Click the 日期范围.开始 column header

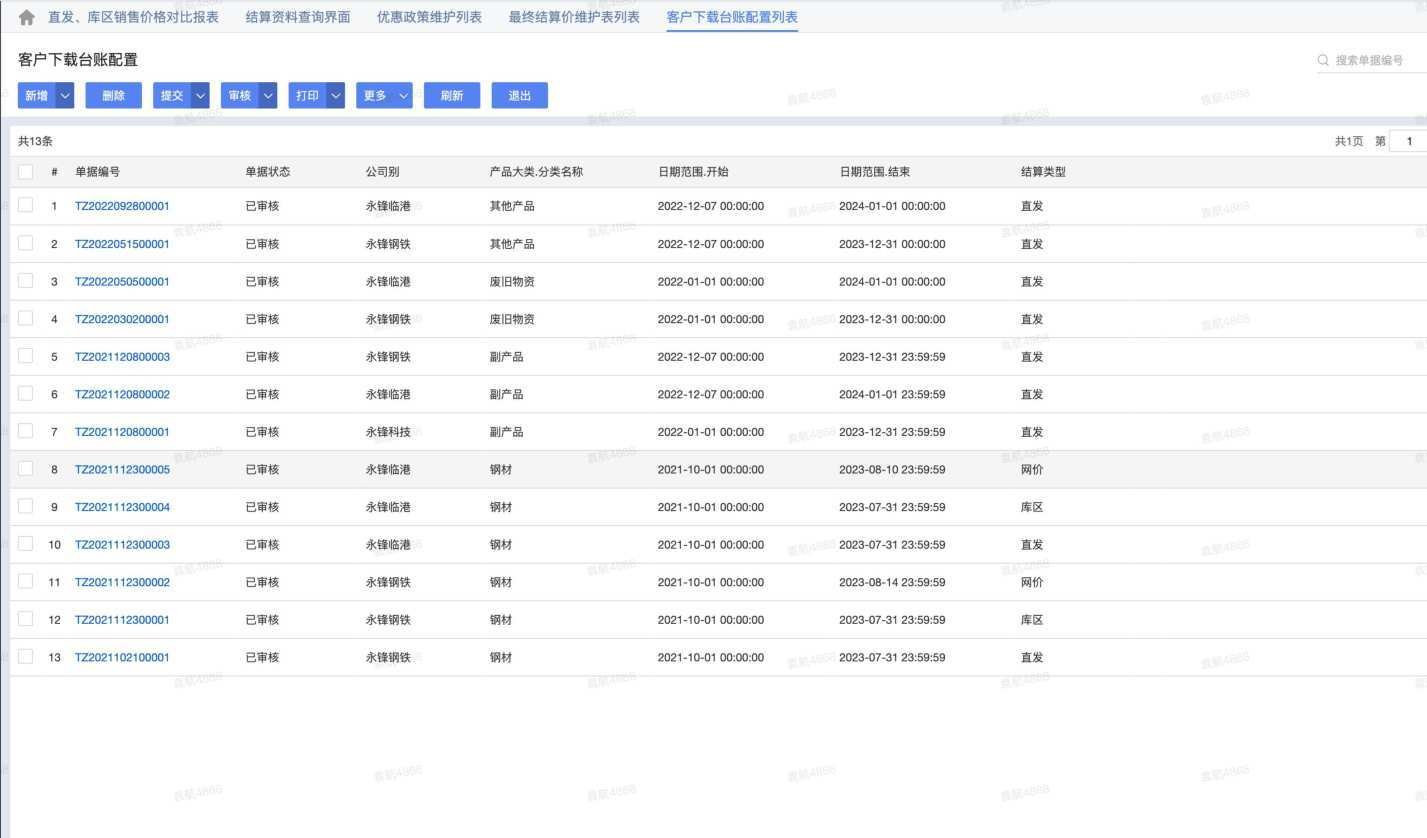point(693,172)
